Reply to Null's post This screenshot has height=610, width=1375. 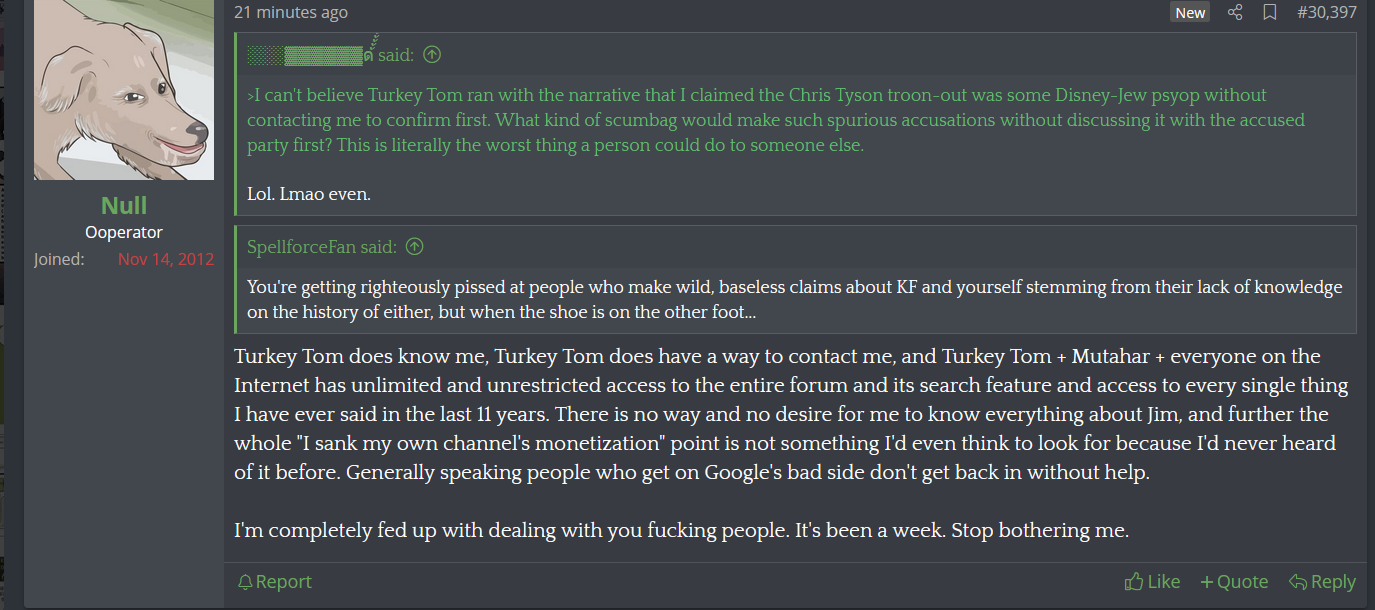coord(1322,581)
